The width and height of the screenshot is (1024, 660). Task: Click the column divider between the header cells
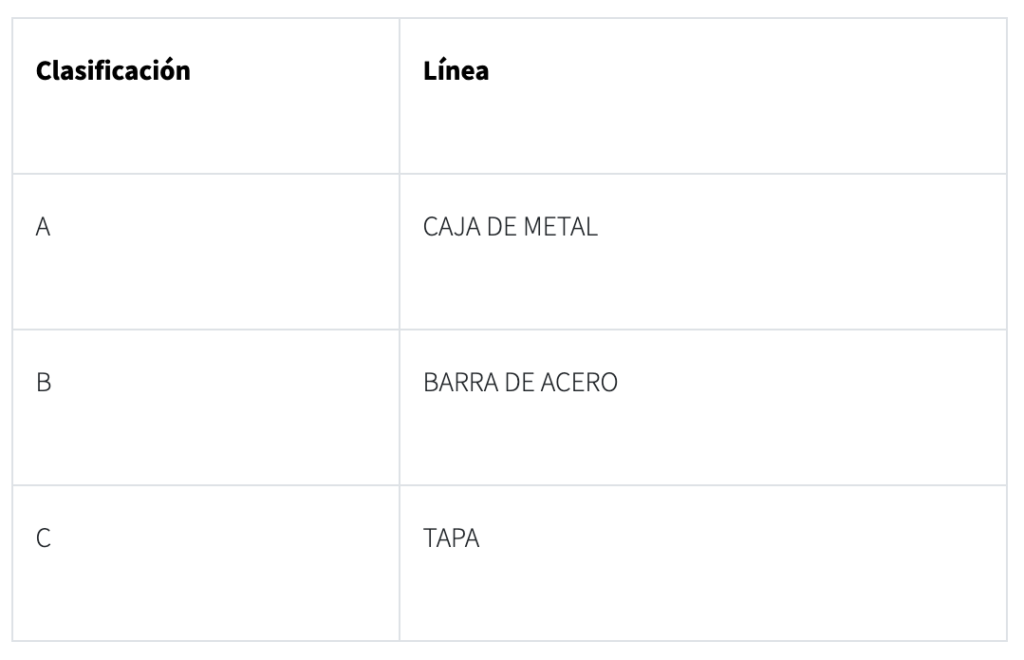(399, 95)
